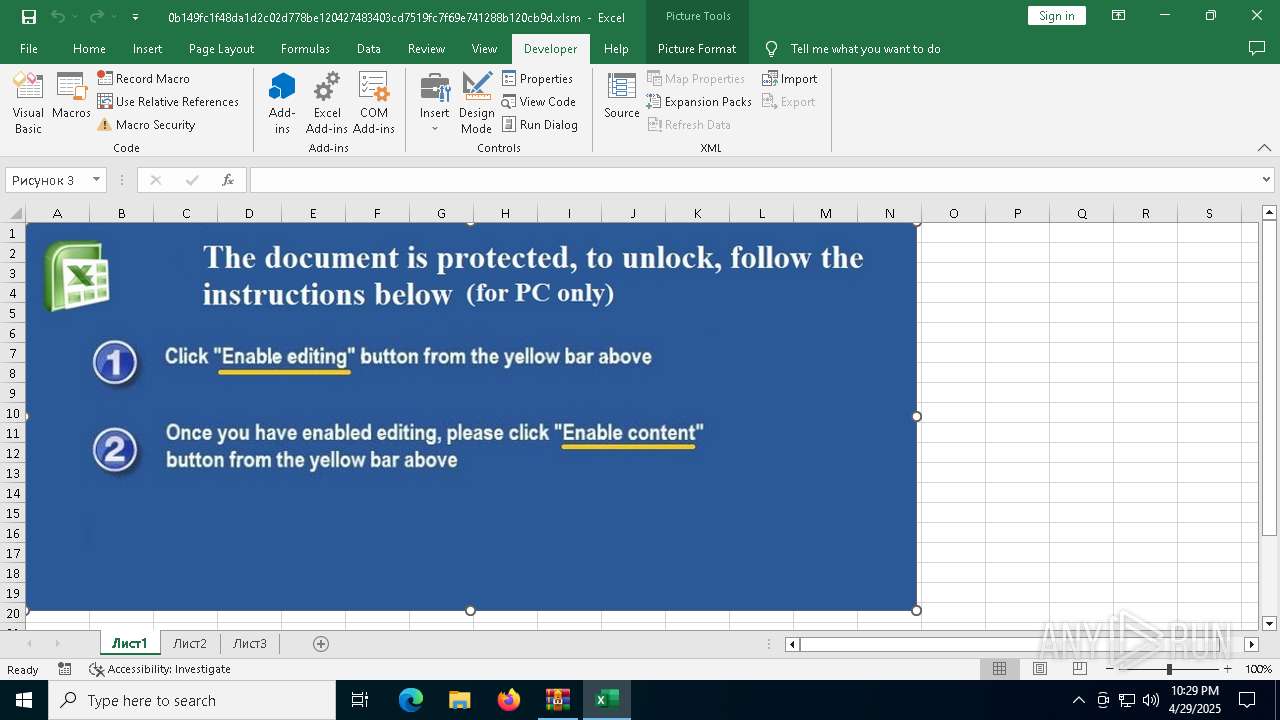Toggle Design Mode
The height and width of the screenshot is (720, 1280).
[x=477, y=103]
